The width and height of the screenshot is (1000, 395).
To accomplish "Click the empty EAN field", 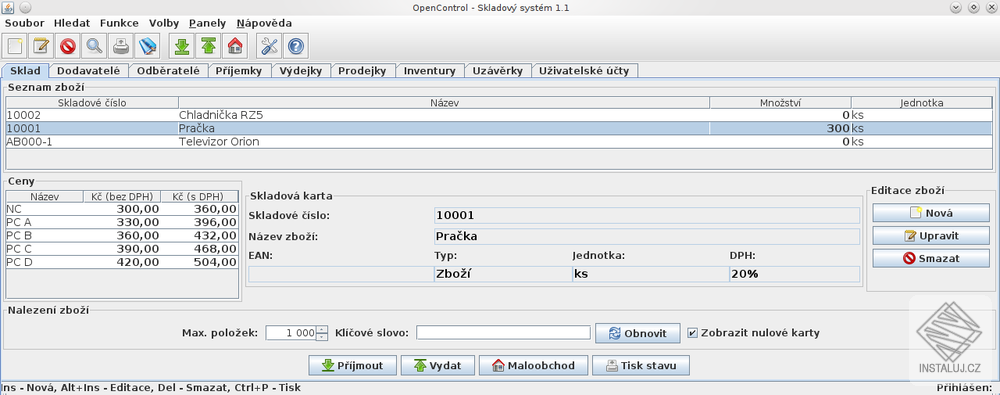I will (341, 274).
